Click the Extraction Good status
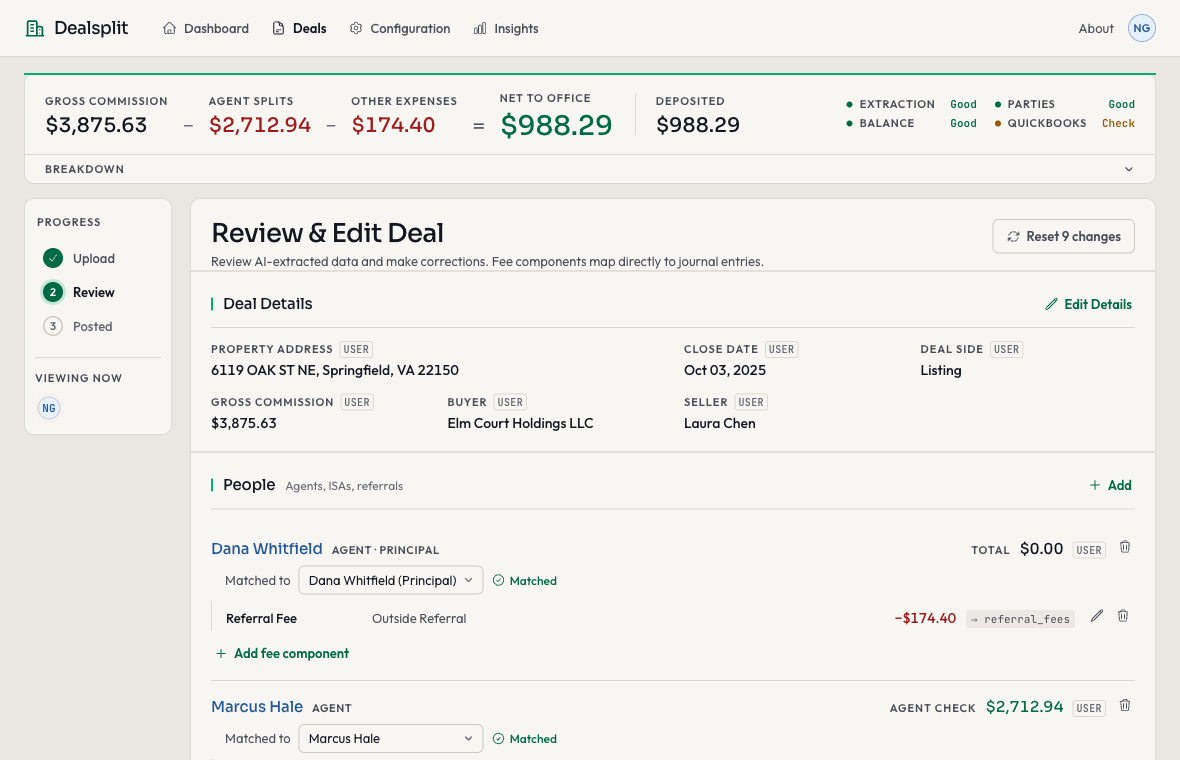 pos(963,105)
